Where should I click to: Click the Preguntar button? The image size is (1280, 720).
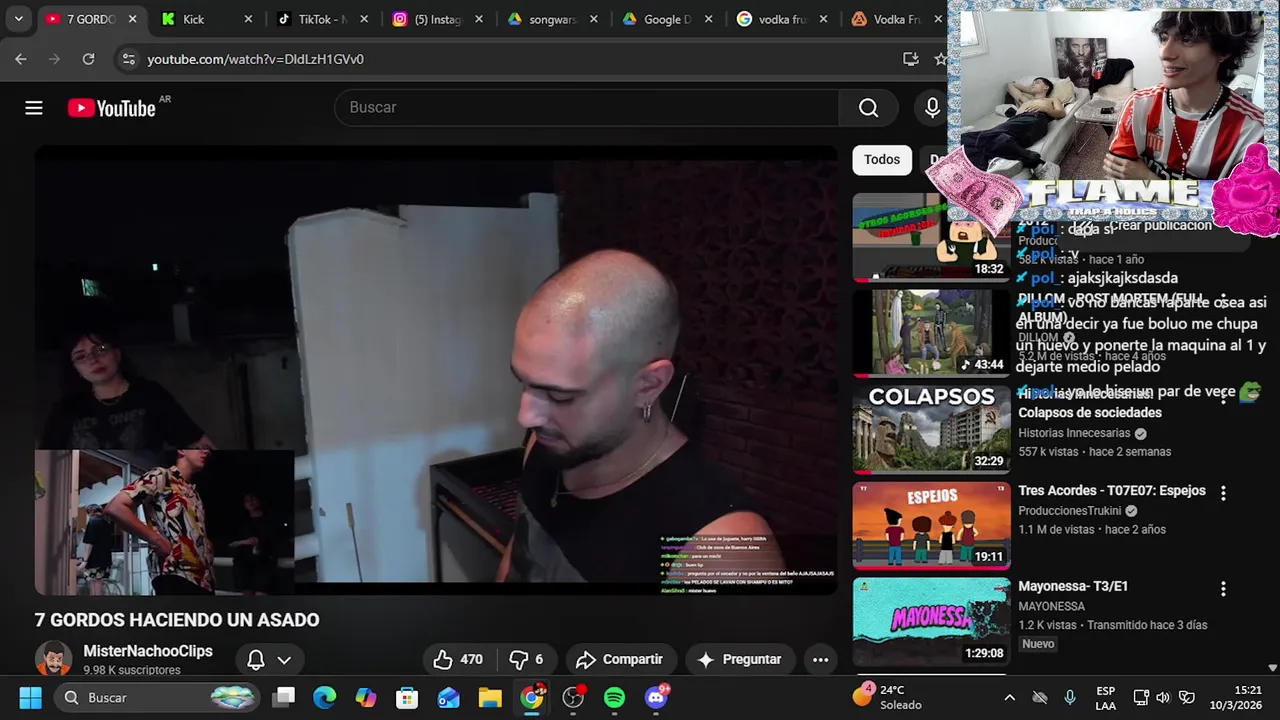click(739, 659)
